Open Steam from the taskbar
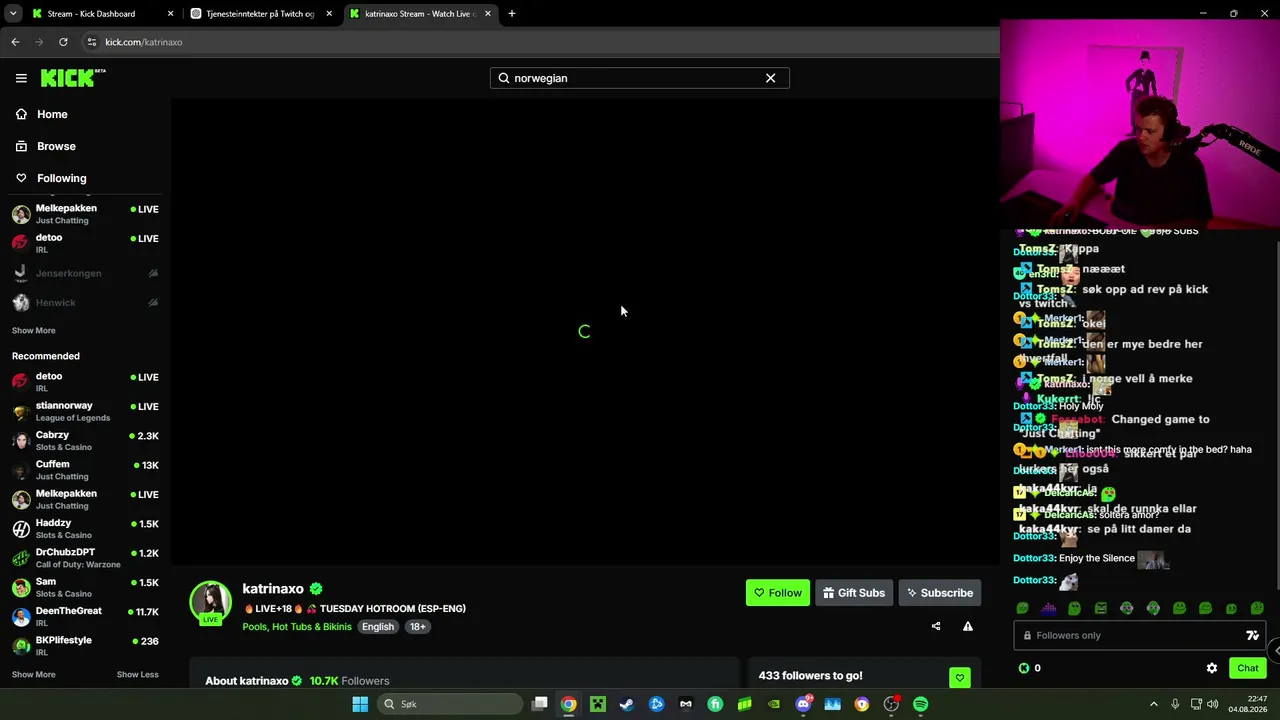Image resolution: width=1280 pixels, height=720 pixels. [627, 704]
